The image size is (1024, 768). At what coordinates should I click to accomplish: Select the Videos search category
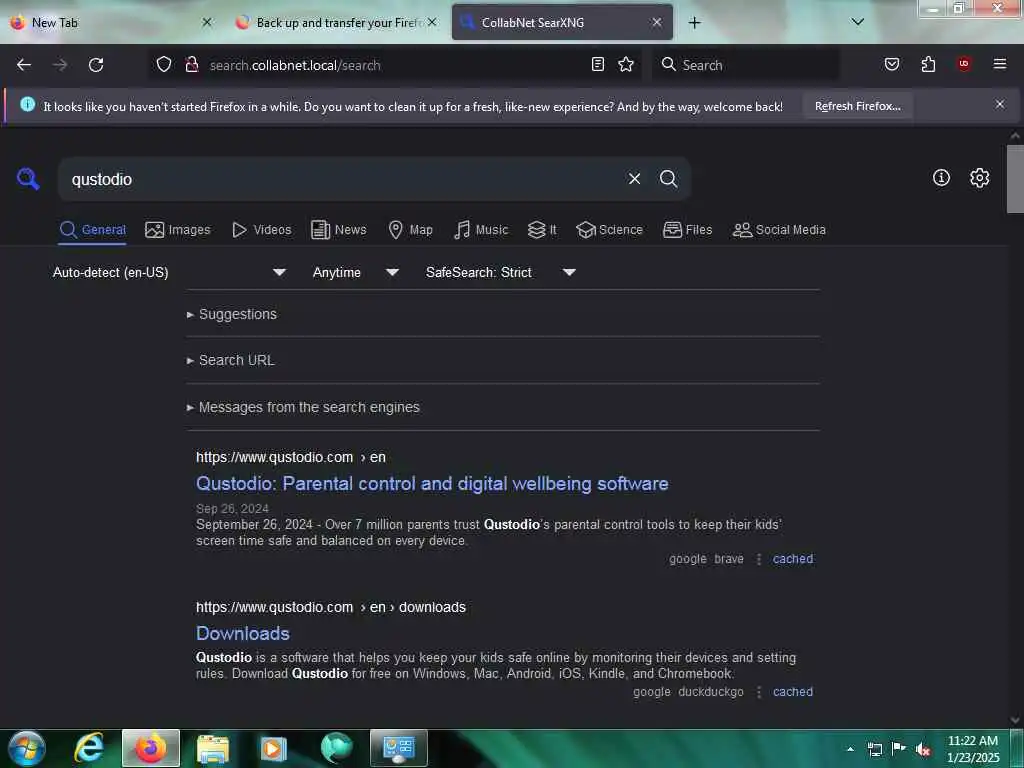point(261,230)
